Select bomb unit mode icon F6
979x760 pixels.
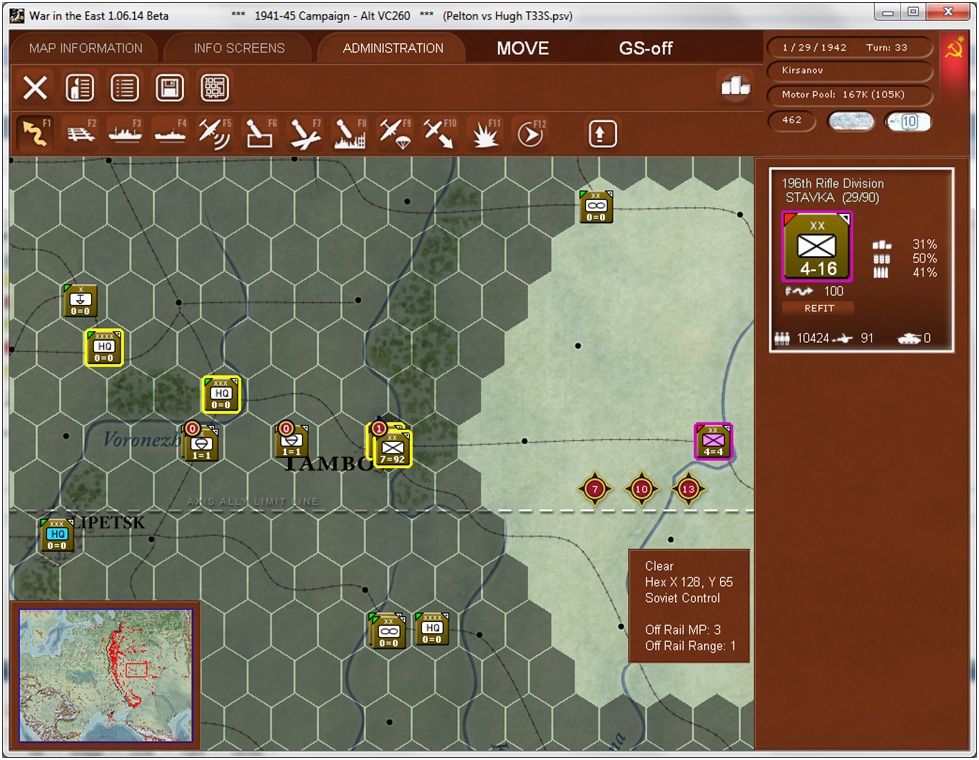click(x=260, y=133)
